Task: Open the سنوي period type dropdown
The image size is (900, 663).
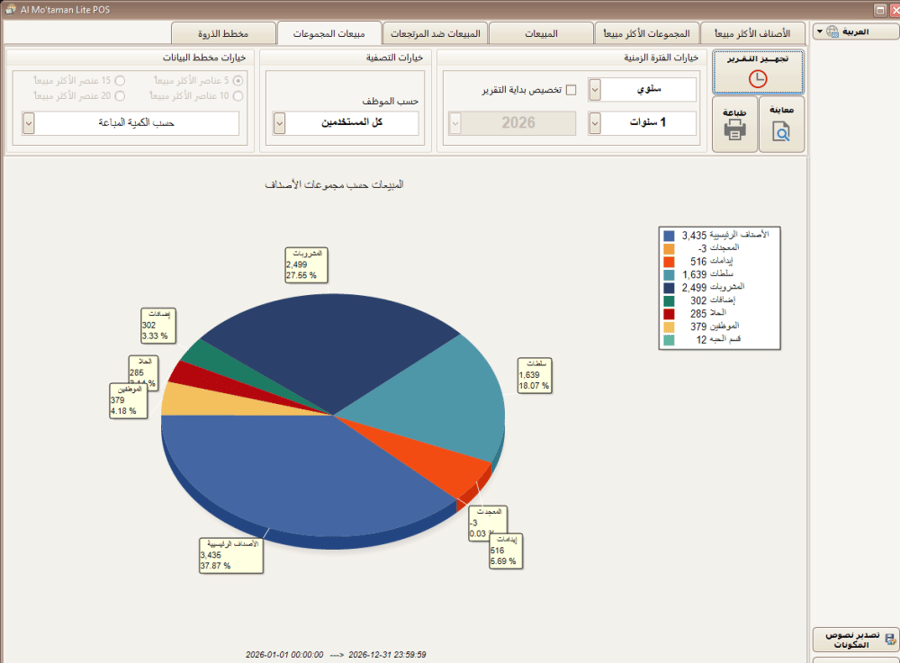Action: pos(595,90)
